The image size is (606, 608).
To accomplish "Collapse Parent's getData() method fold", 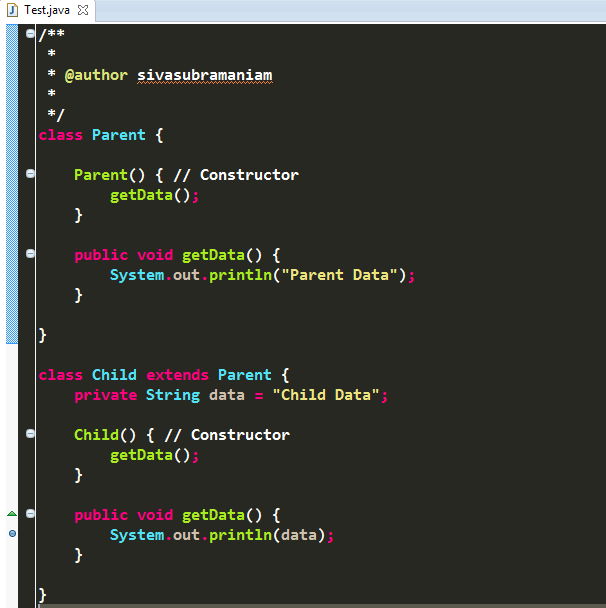I will click(x=30, y=254).
